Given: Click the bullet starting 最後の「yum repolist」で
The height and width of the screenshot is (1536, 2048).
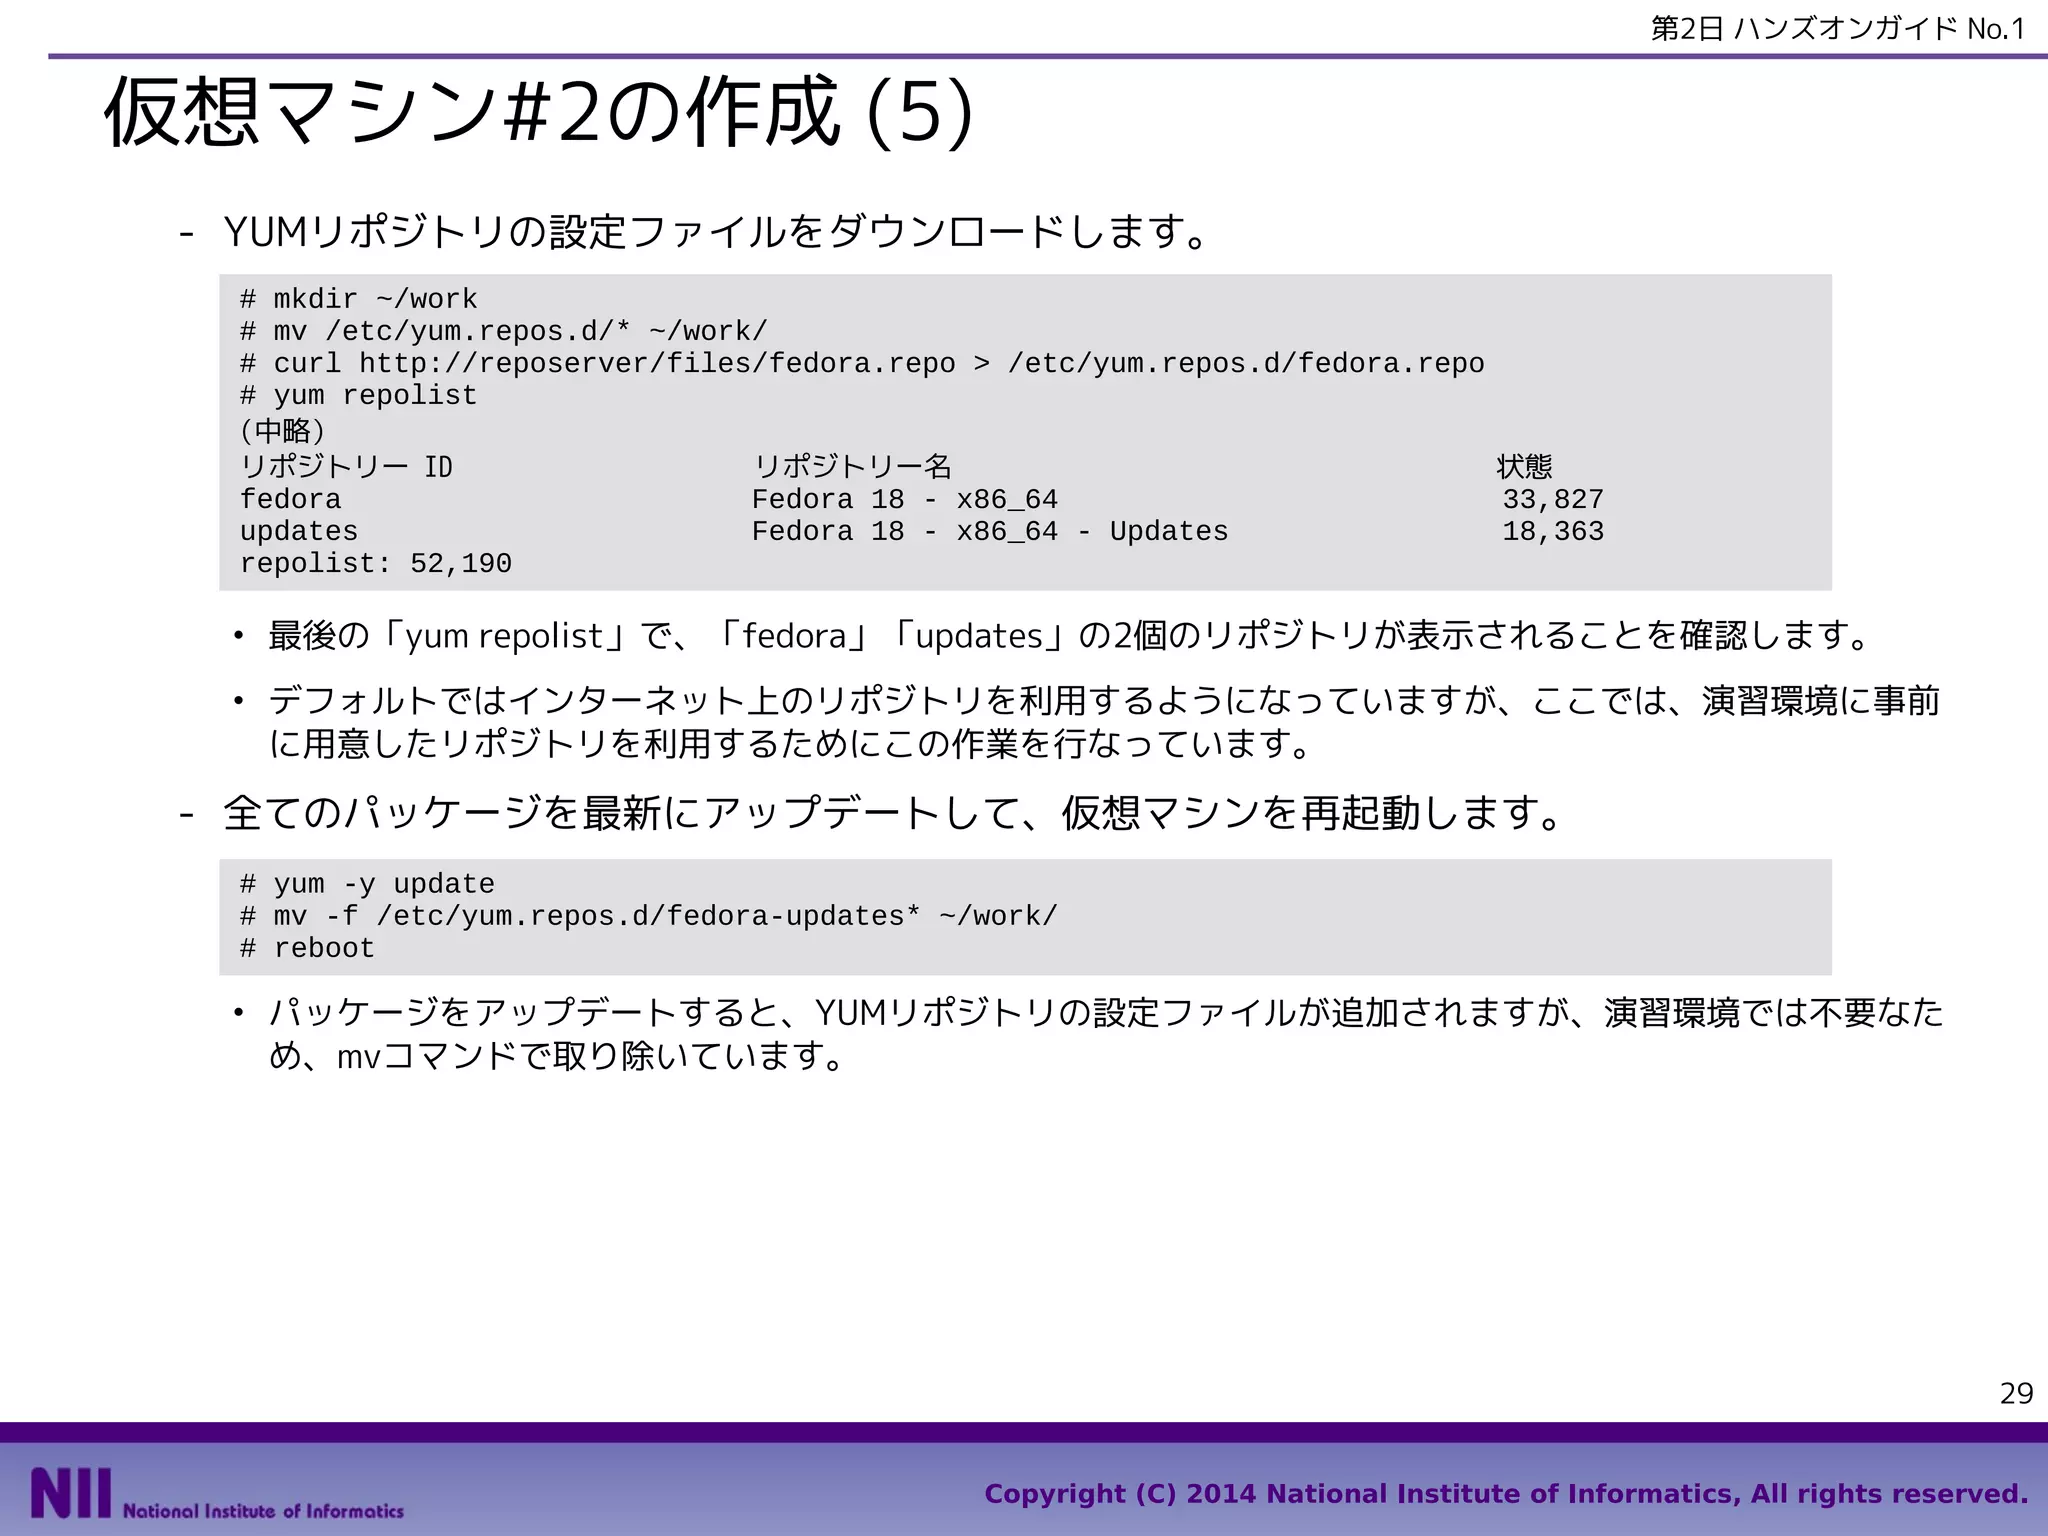Looking at the screenshot, I should point(1068,636).
